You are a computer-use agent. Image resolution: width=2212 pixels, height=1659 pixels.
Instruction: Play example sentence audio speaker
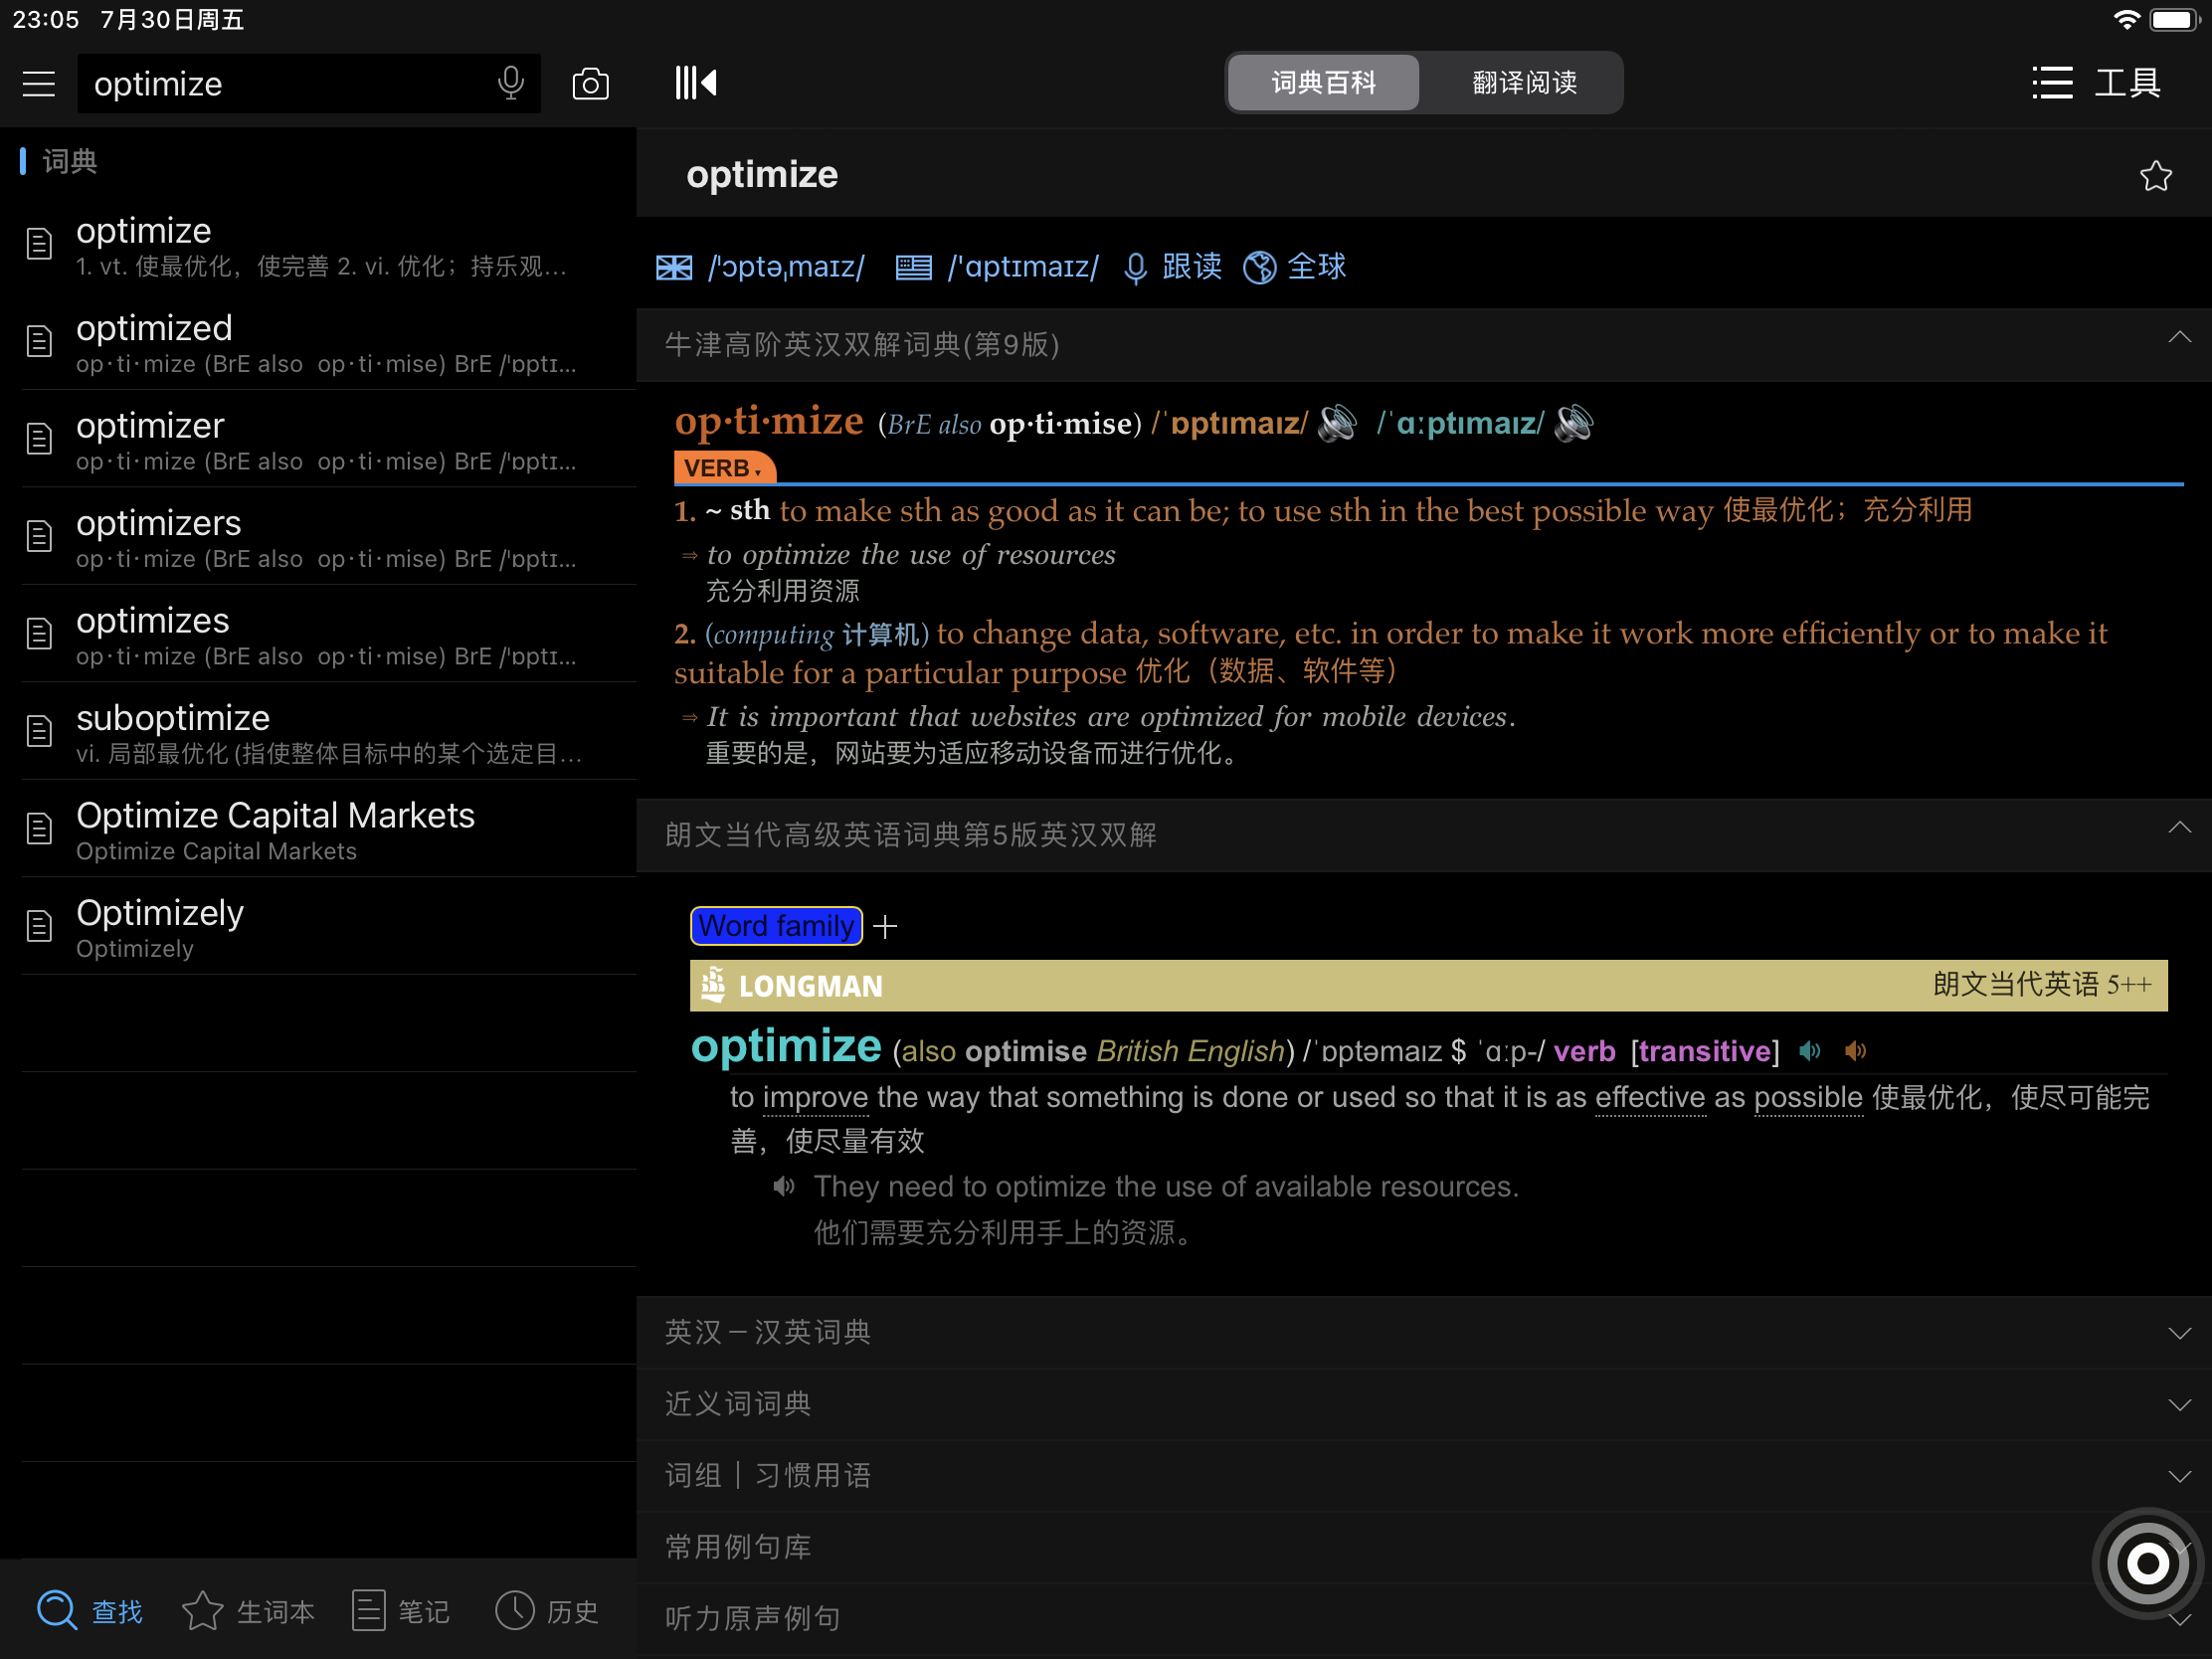pyautogui.click(x=784, y=1187)
